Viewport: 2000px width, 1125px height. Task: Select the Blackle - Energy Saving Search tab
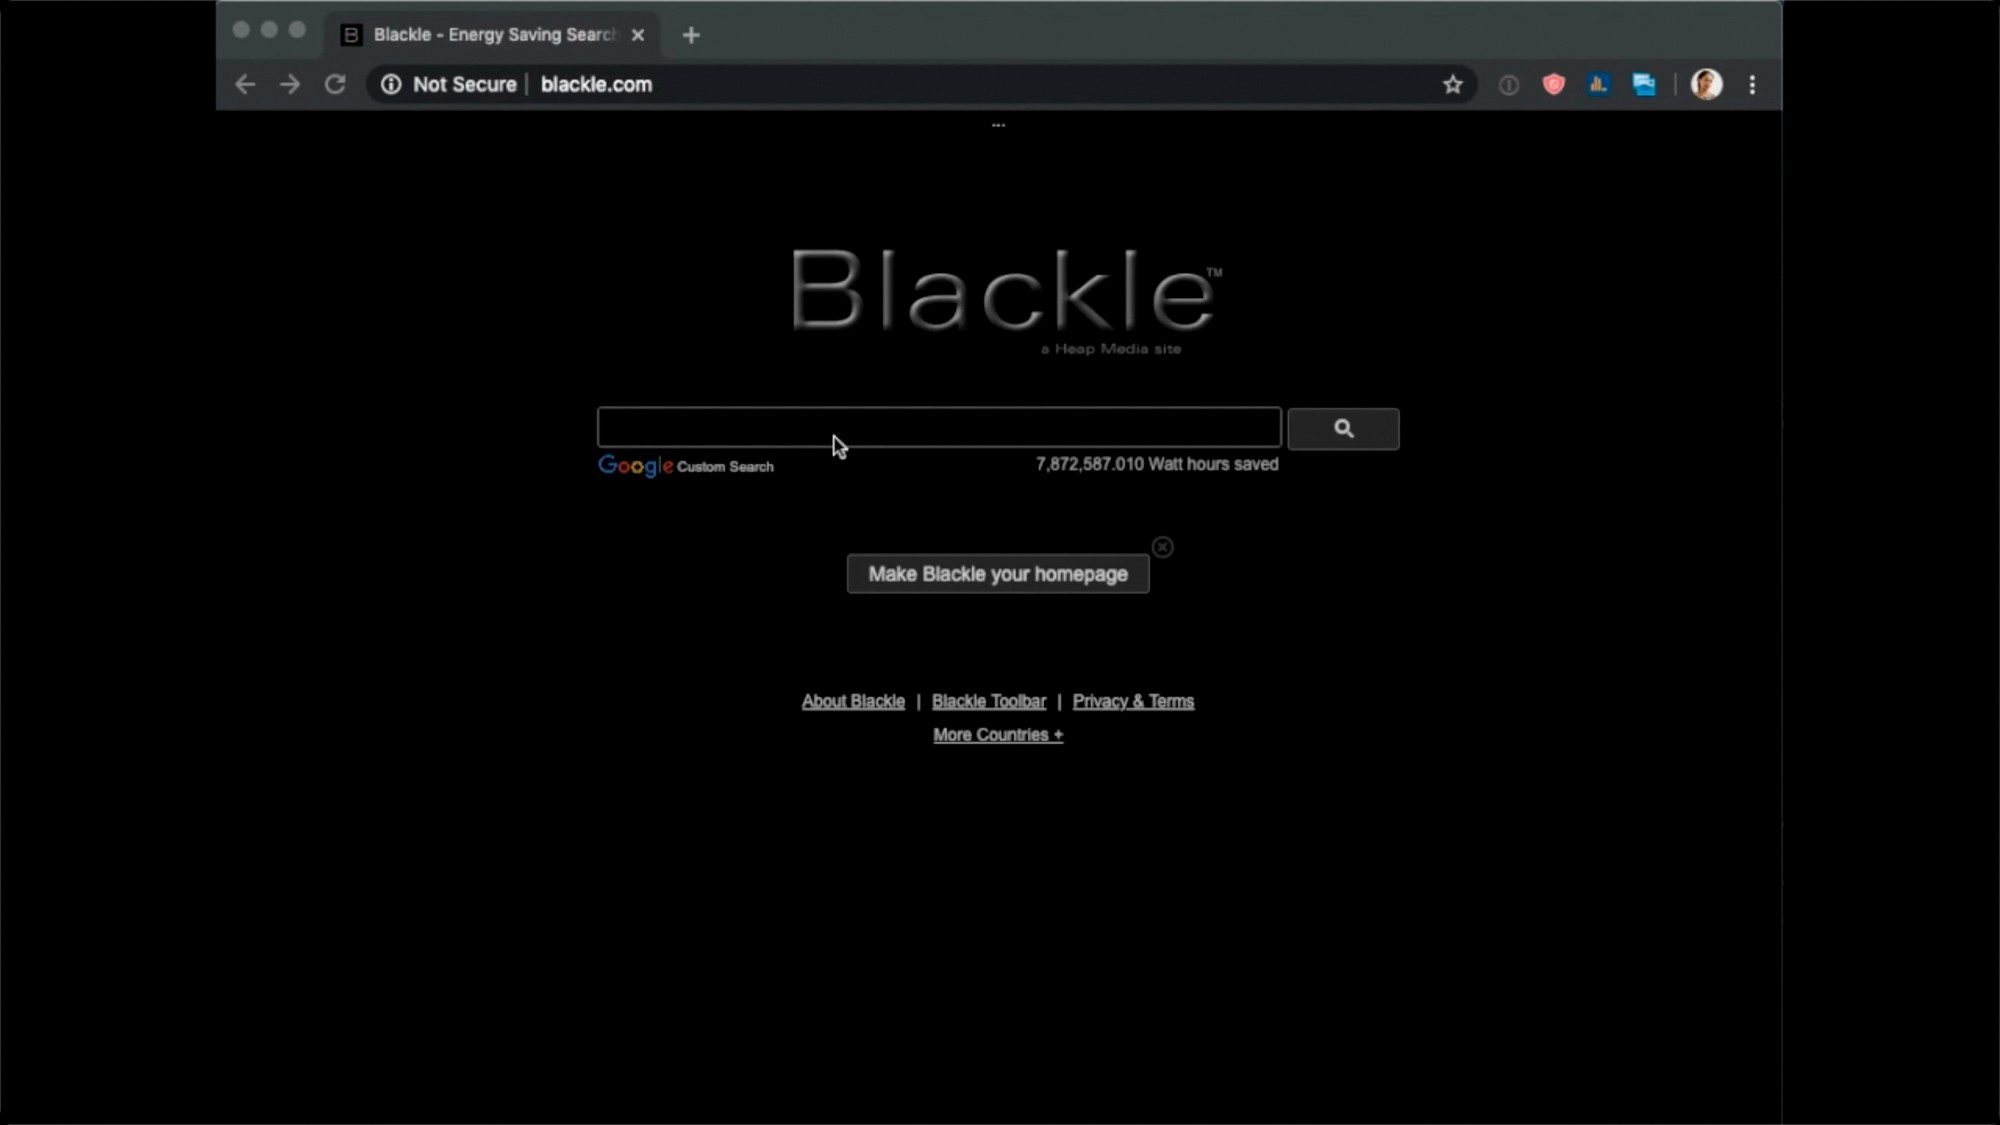point(490,35)
